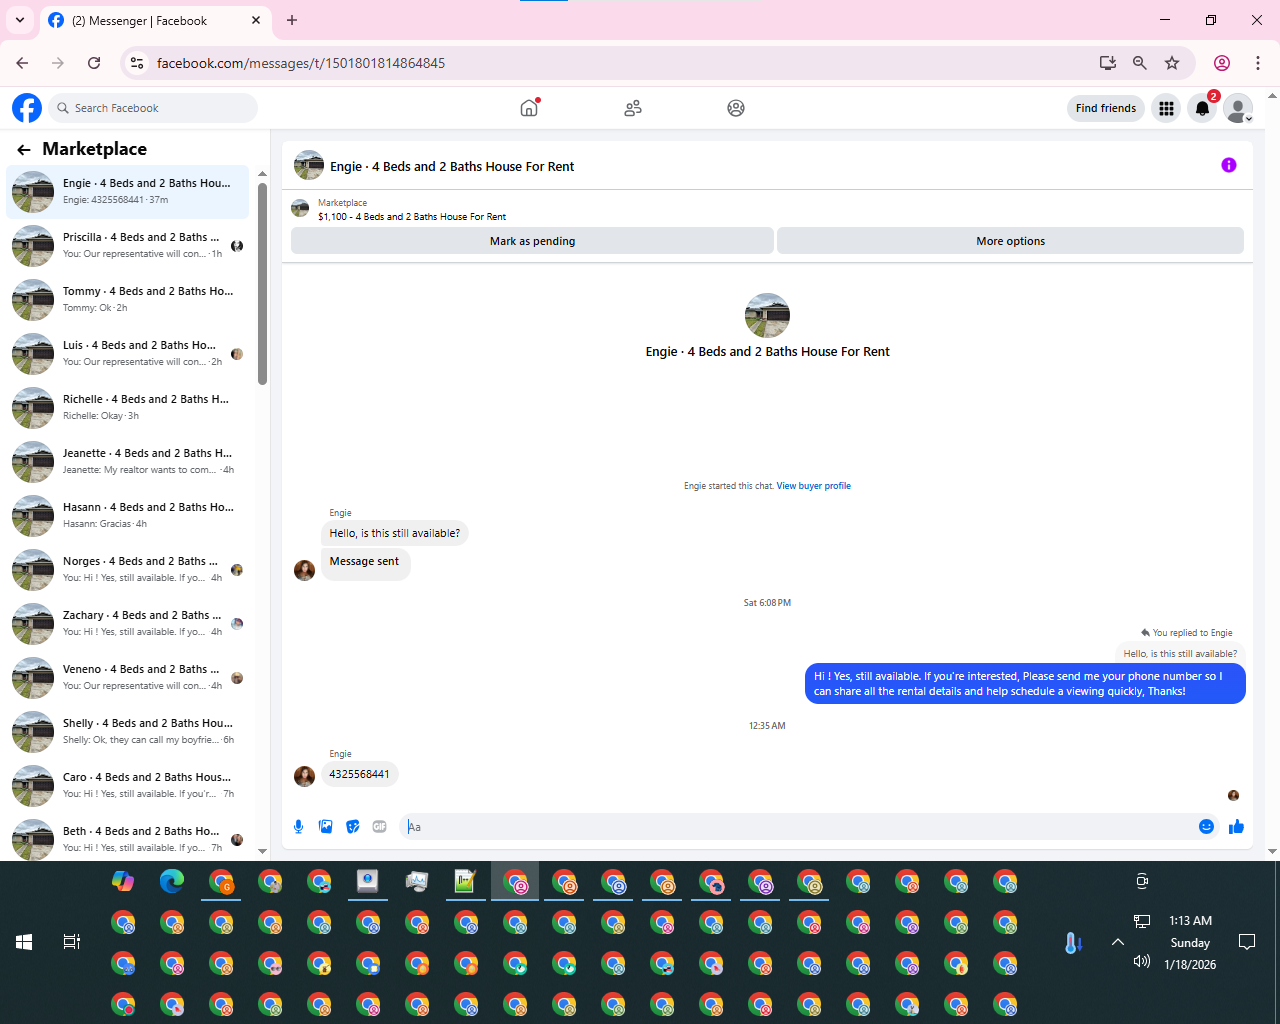
Task: Open the account profile menu
Action: click(x=1239, y=108)
